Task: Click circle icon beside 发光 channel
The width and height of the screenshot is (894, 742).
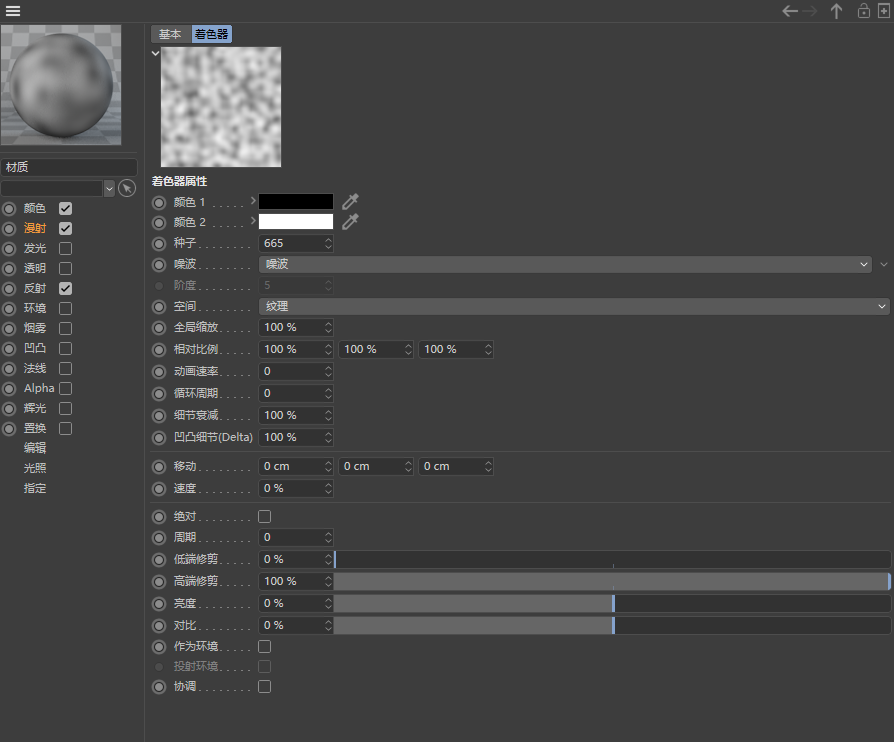Action: (x=9, y=249)
